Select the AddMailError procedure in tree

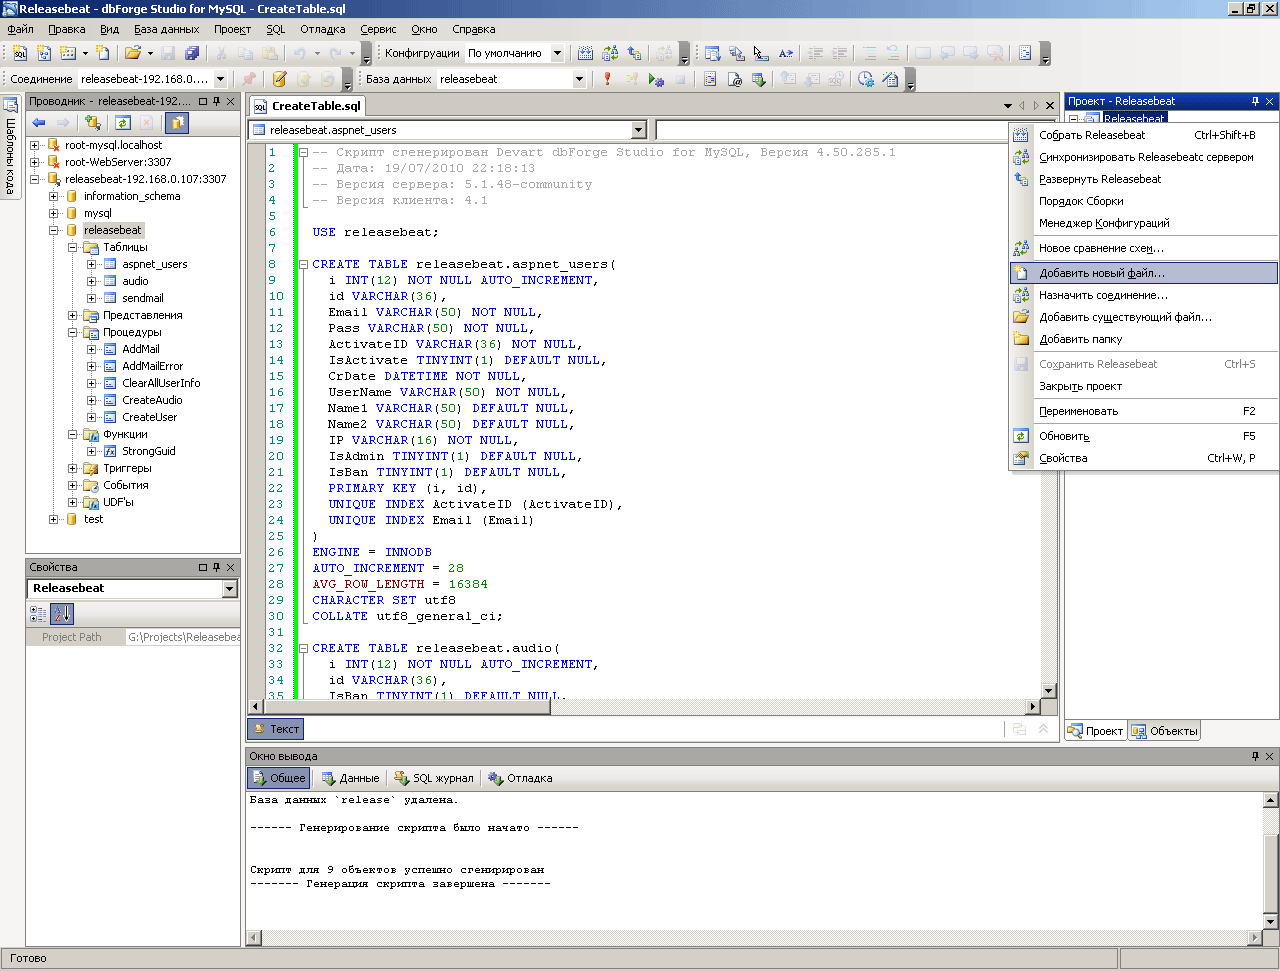(x=152, y=366)
